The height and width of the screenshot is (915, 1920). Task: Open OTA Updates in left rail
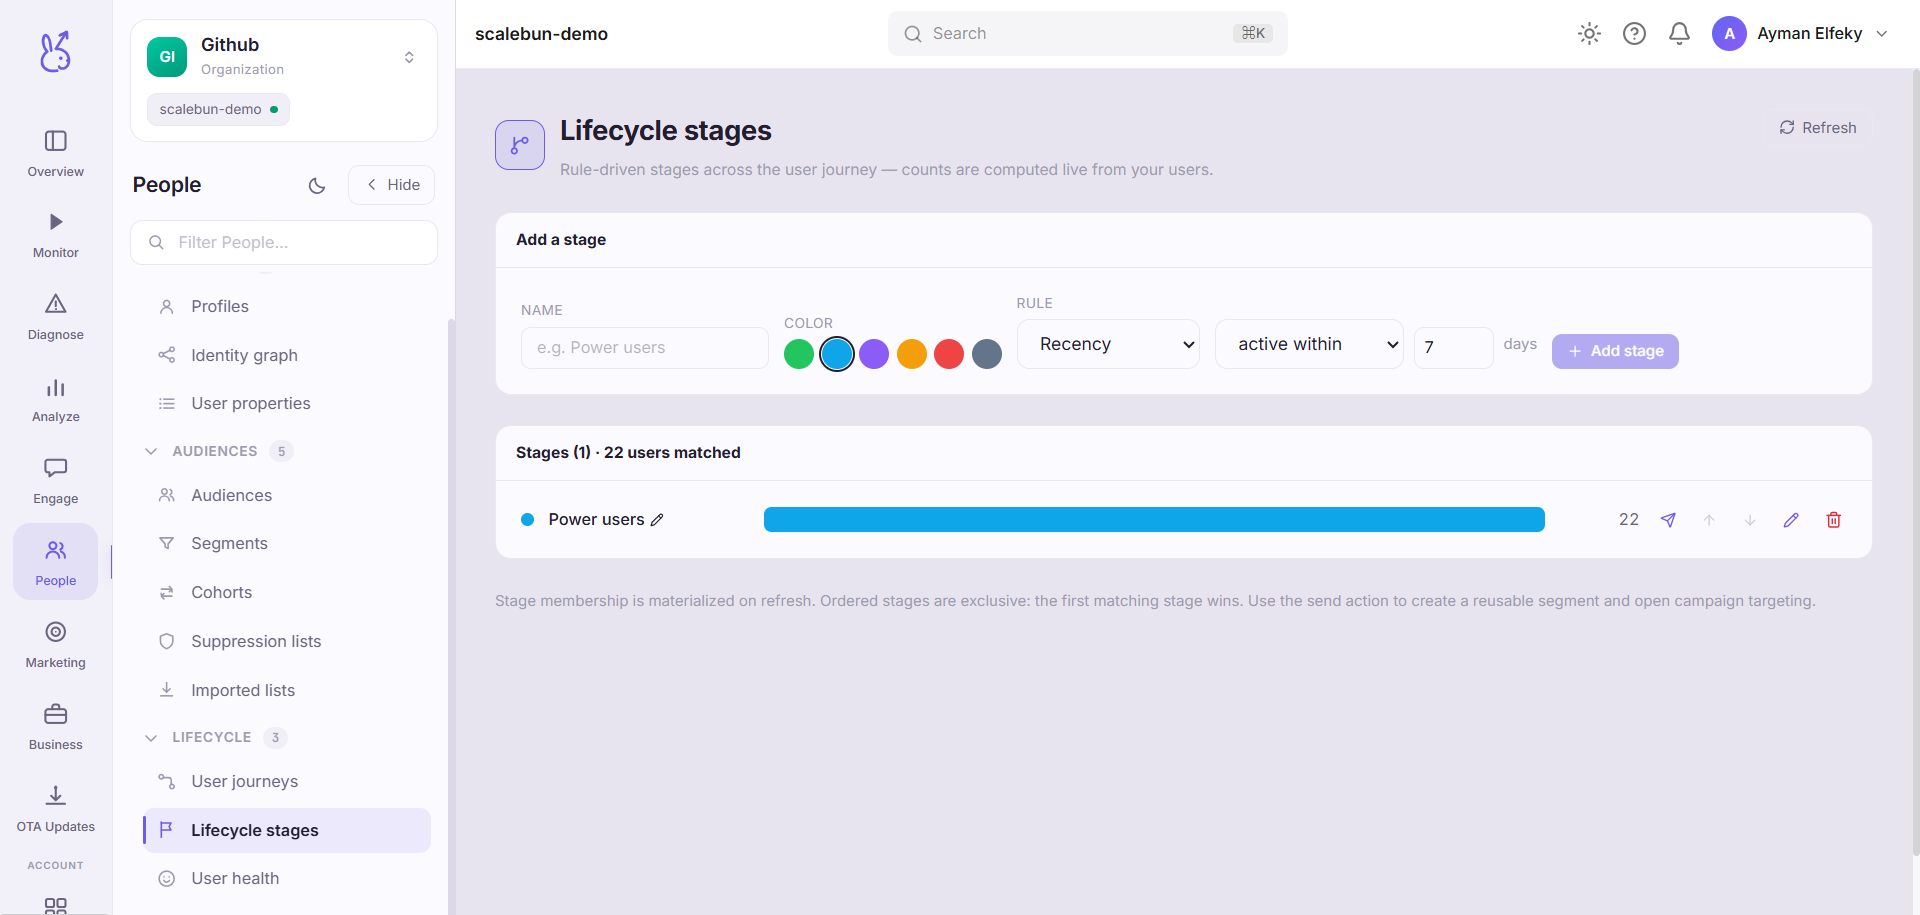[x=56, y=809]
